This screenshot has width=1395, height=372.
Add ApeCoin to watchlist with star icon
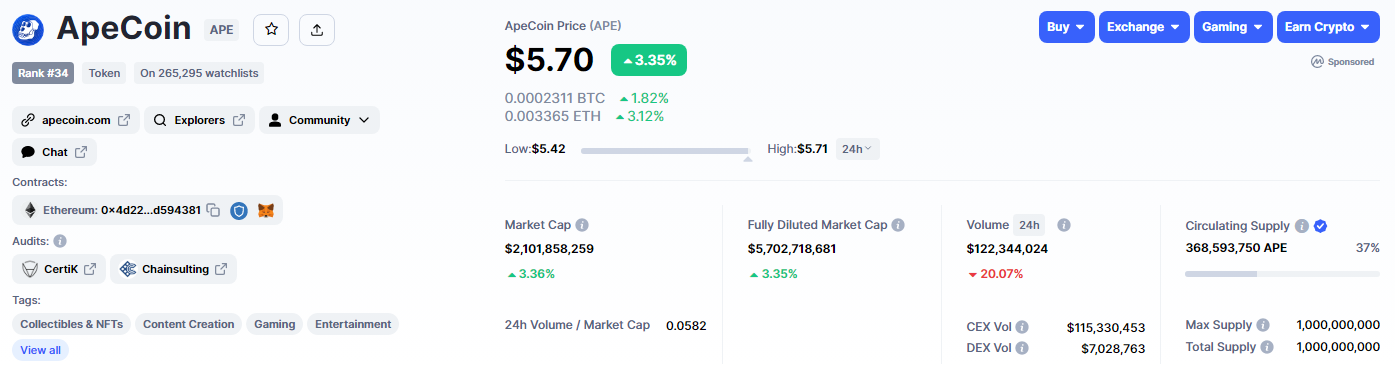pyautogui.click(x=271, y=30)
